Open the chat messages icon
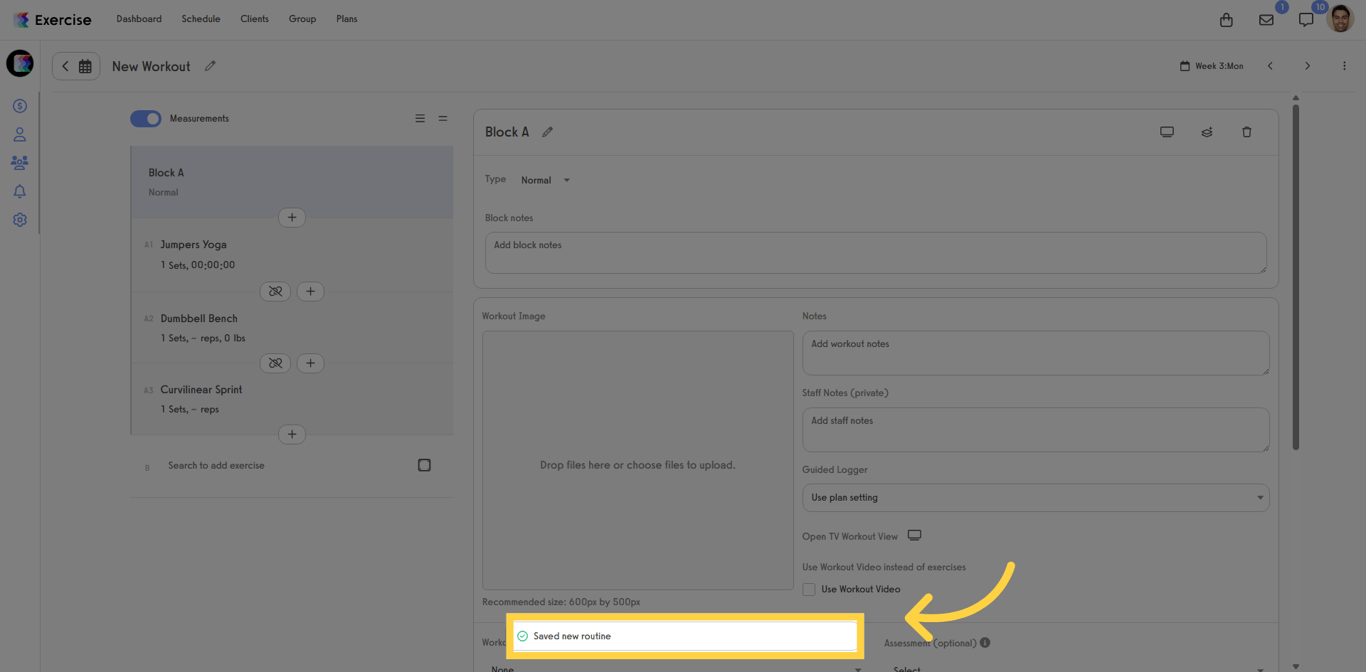Image resolution: width=1366 pixels, height=672 pixels. [x=1305, y=20]
